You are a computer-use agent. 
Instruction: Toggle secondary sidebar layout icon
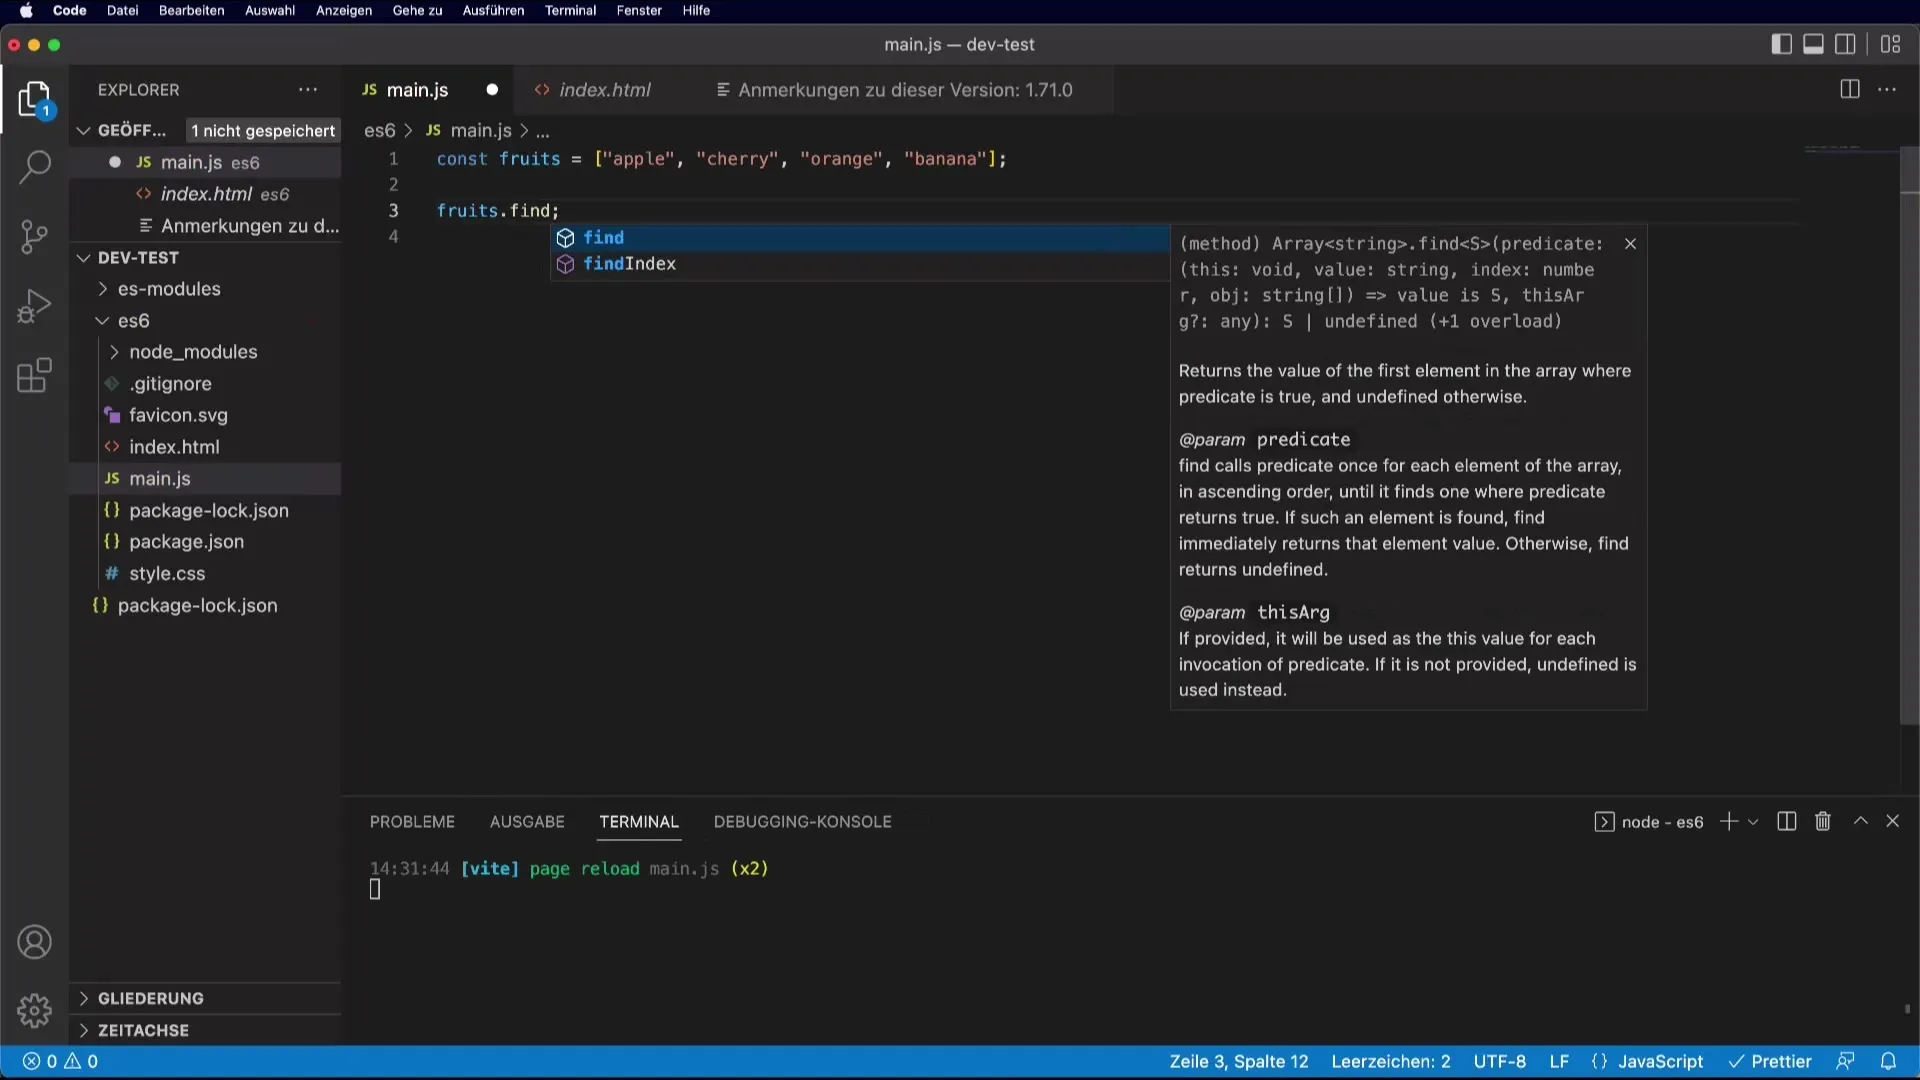tap(1845, 44)
